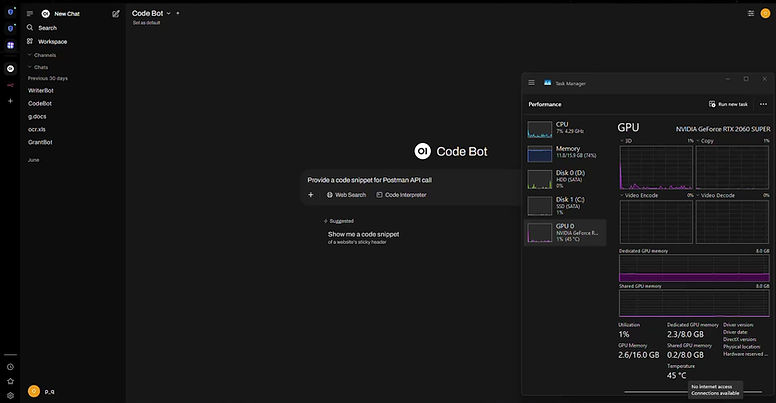
Task: Select Memory in Task Manager performance list
Action: [x=565, y=153]
